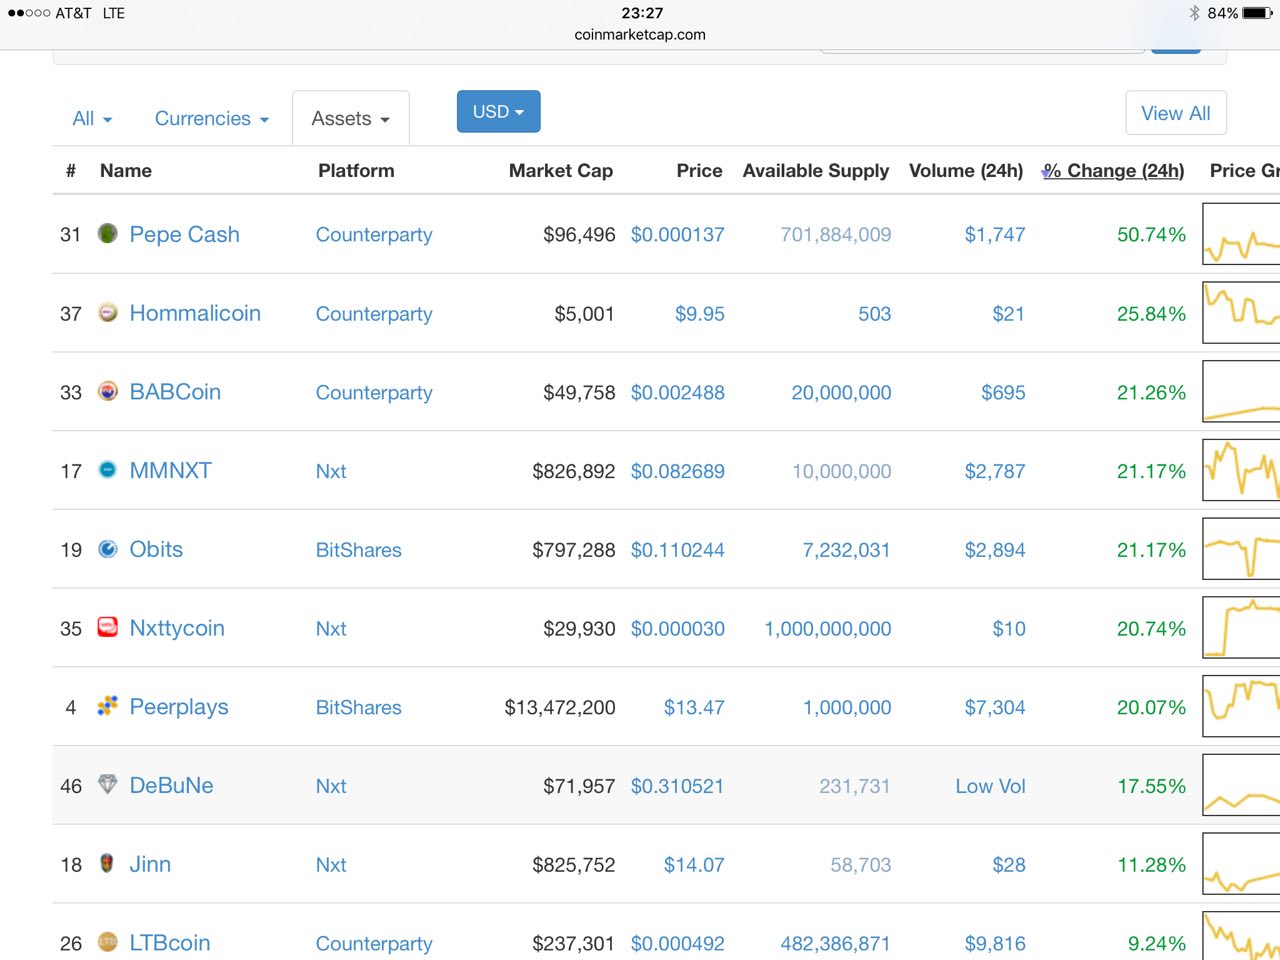The height and width of the screenshot is (960, 1280).
Task: Open the Hommalicoin asset page
Action: pyautogui.click(x=195, y=313)
